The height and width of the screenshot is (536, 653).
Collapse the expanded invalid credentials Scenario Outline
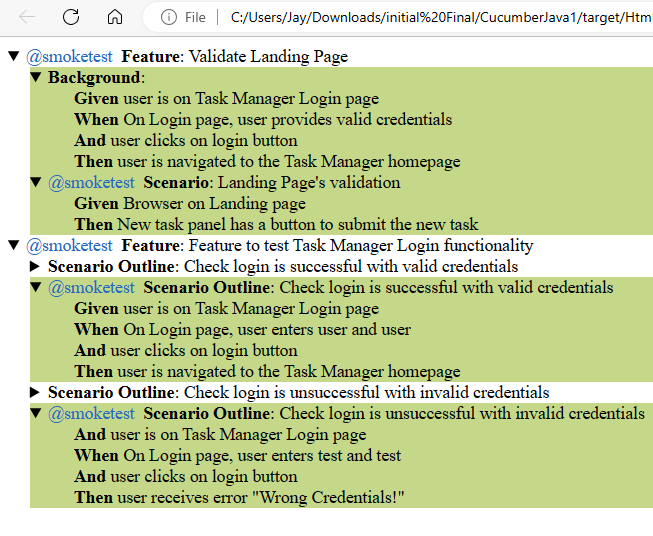[x=36, y=414]
